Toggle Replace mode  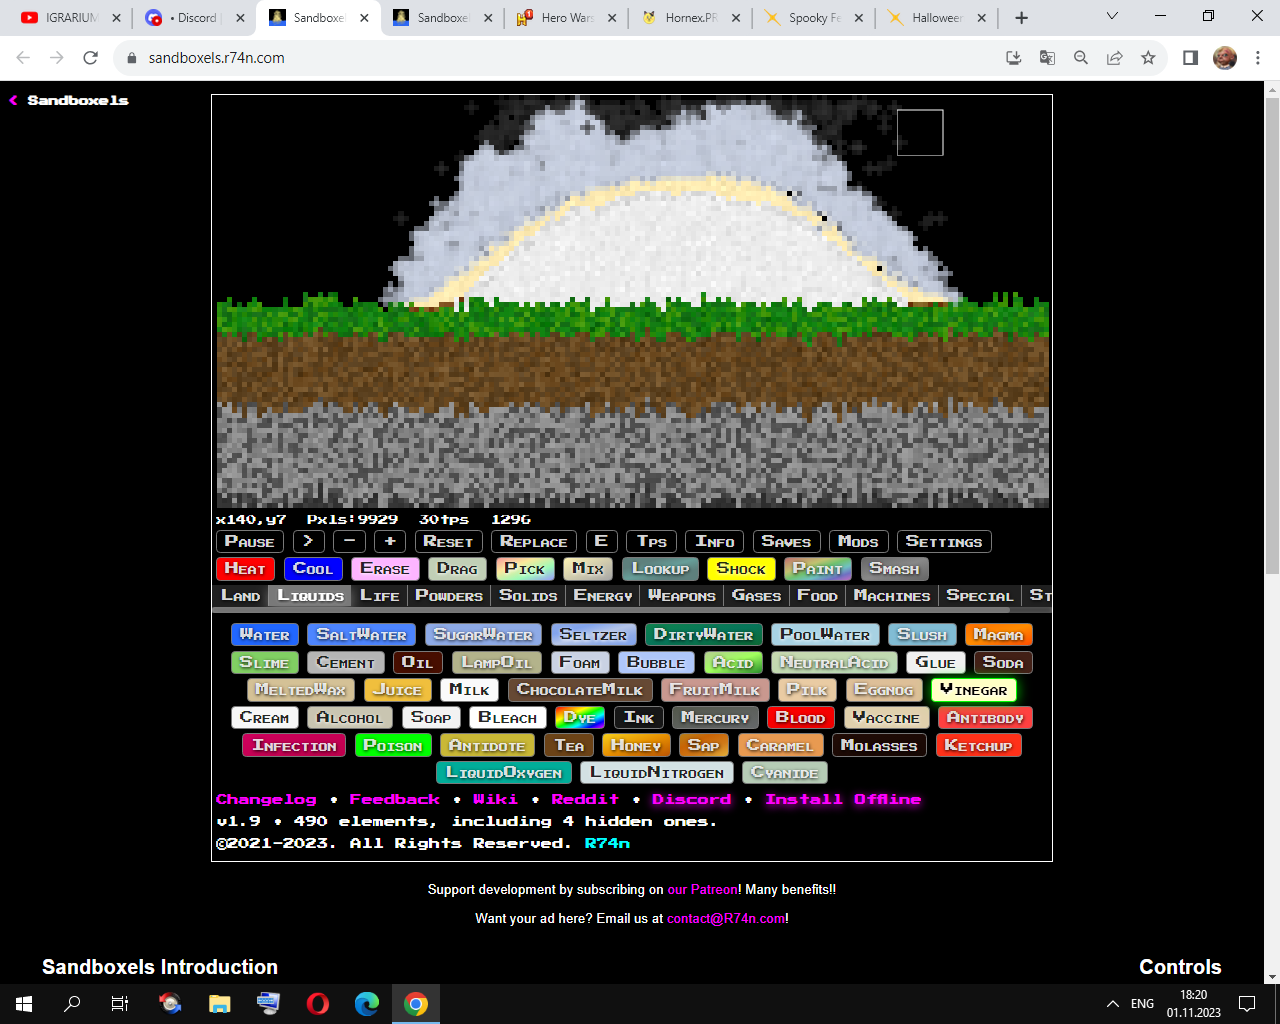(x=534, y=541)
